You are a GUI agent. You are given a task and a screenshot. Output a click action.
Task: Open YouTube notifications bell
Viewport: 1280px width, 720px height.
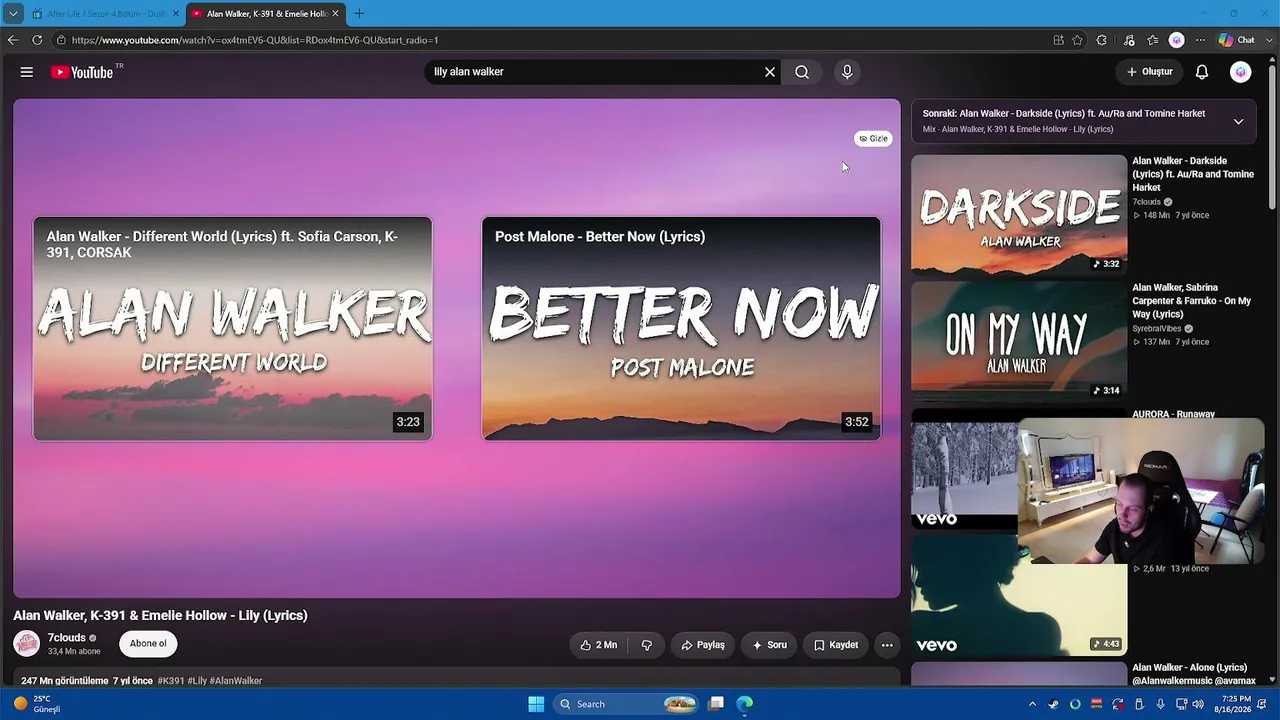click(x=1202, y=72)
